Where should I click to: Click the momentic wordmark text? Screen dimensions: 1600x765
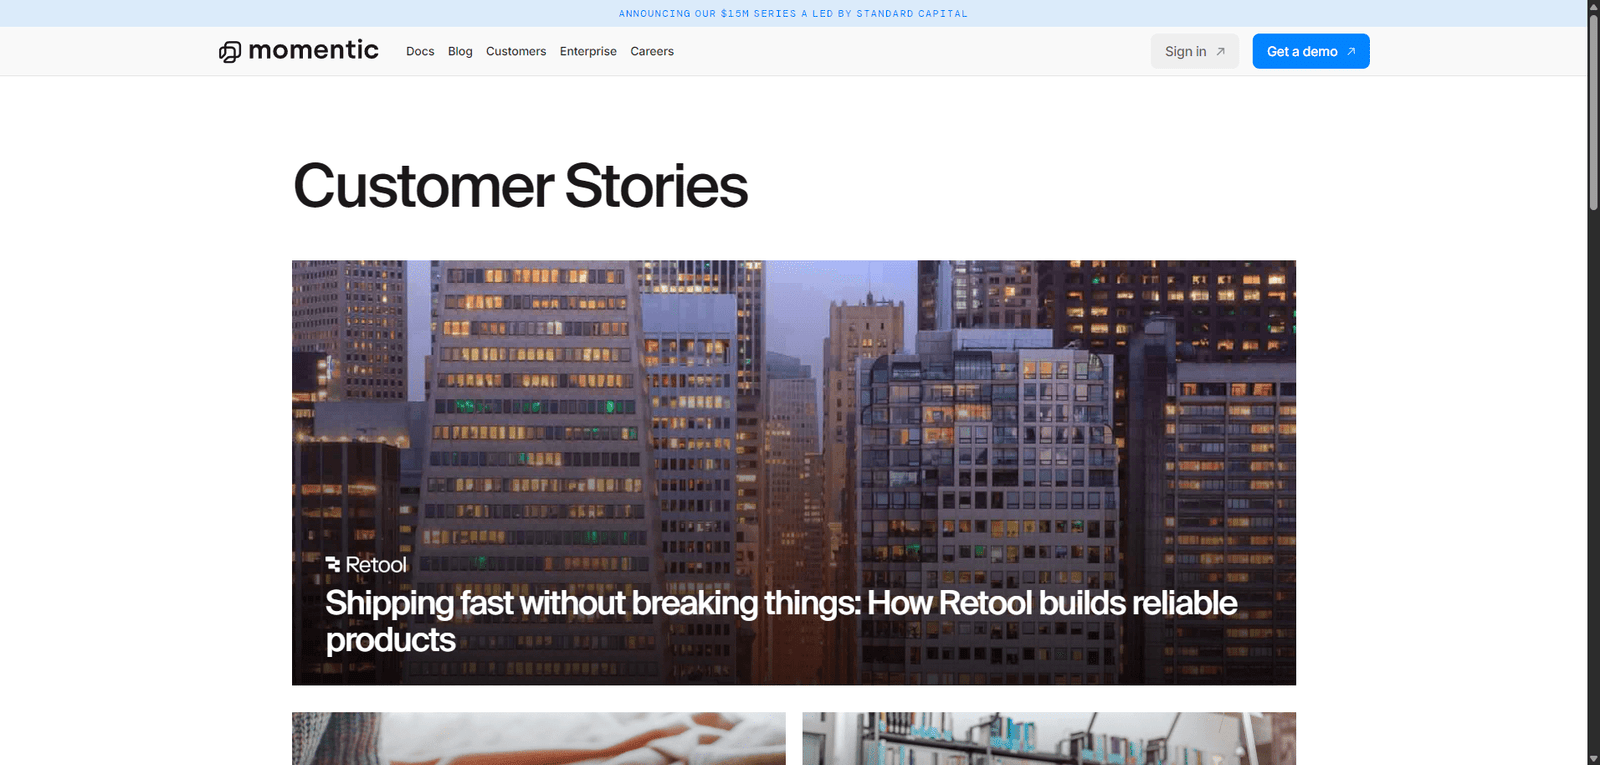point(313,50)
